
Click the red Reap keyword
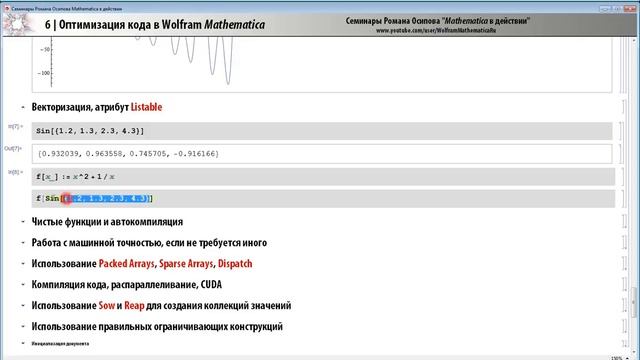pos(134,305)
